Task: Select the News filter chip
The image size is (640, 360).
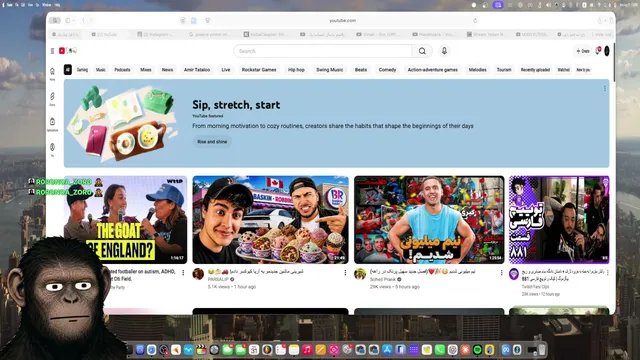Action: point(167,70)
